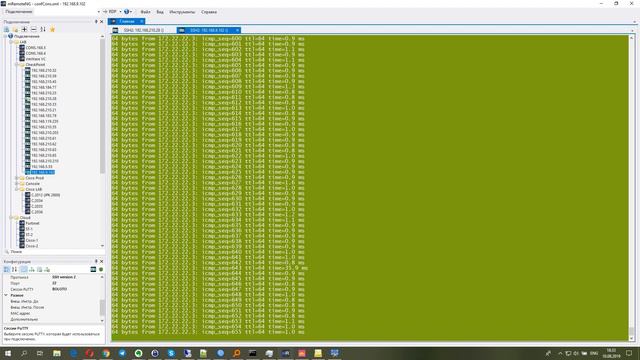Viewport: 640px width, 360px height.
Task: Open the quick connect address dropdown arrow
Action: coord(98,12)
